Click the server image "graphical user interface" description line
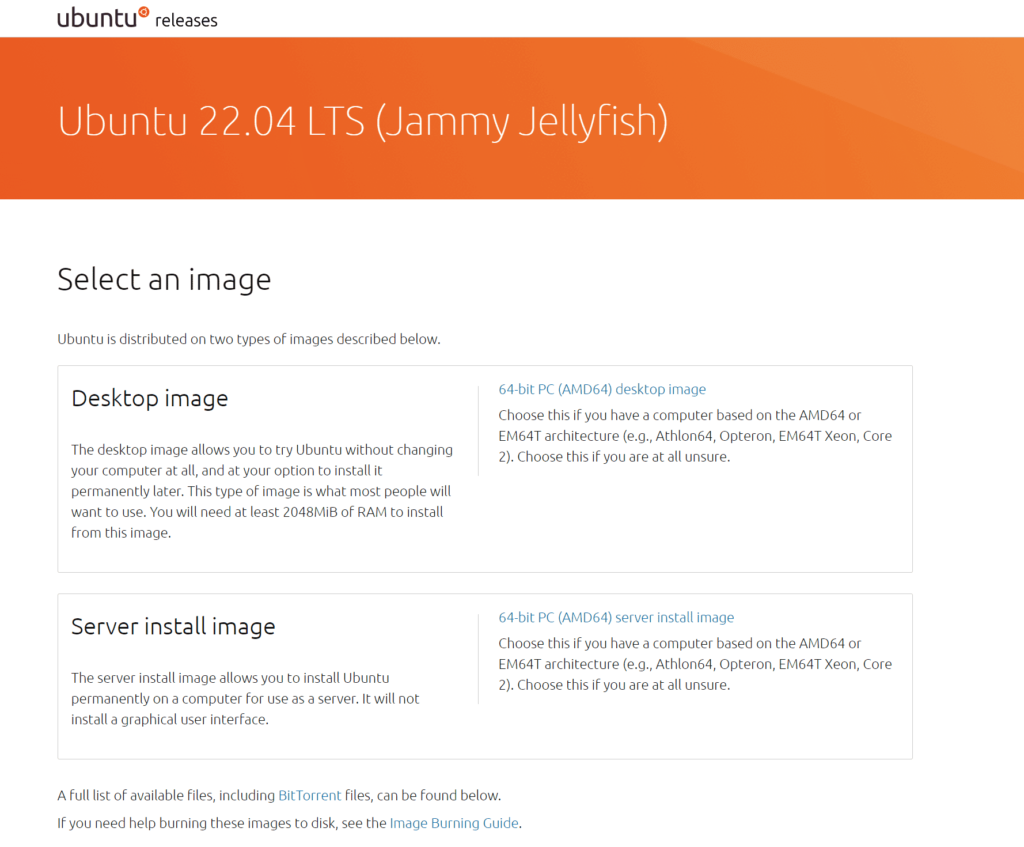Viewport: 1024px width, 847px height. coord(170,719)
